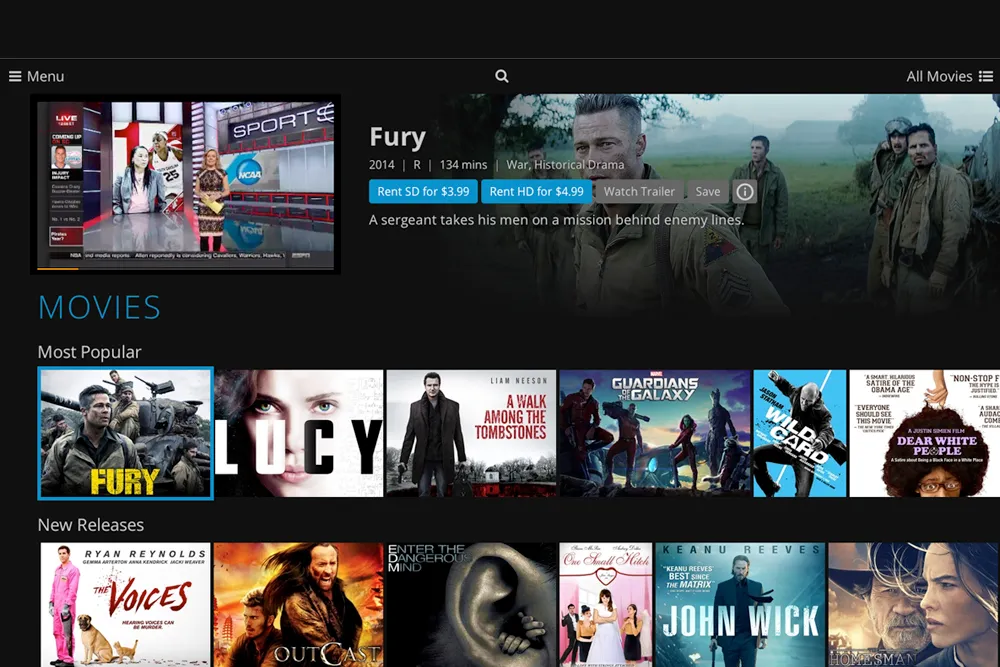Screen dimensions: 1000x667
Task: Click the All Movies list icon
Action: pos(986,76)
